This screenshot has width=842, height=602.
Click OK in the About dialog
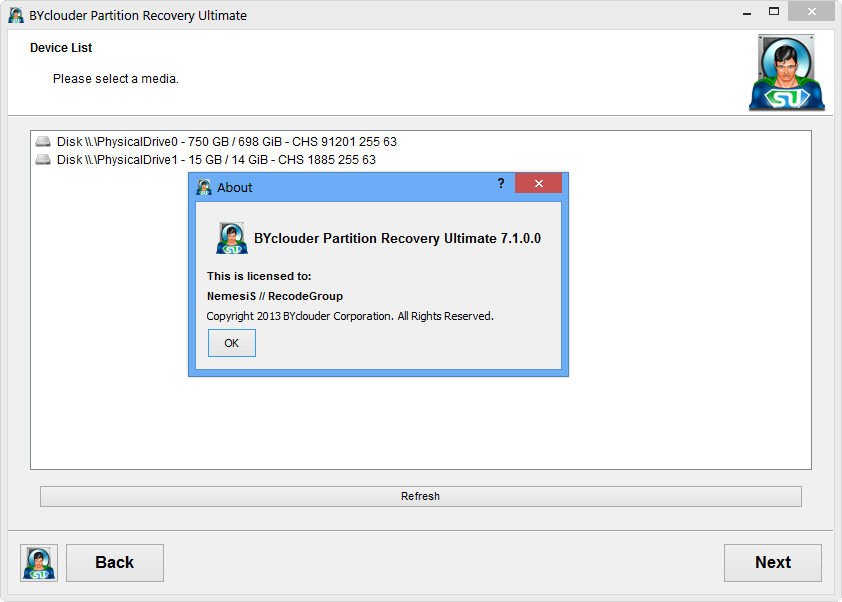(231, 343)
